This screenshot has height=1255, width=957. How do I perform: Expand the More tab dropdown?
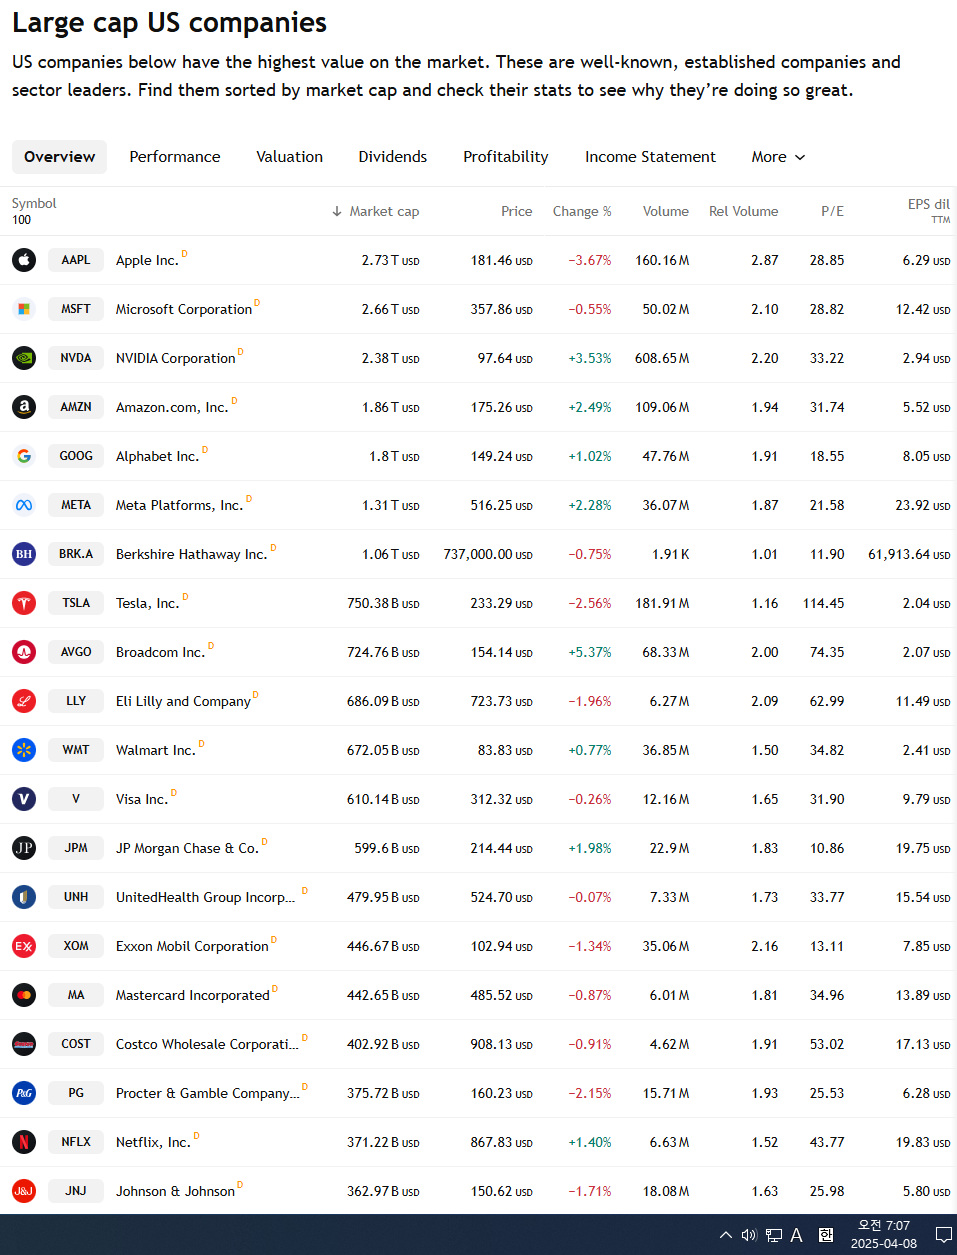(x=778, y=157)
